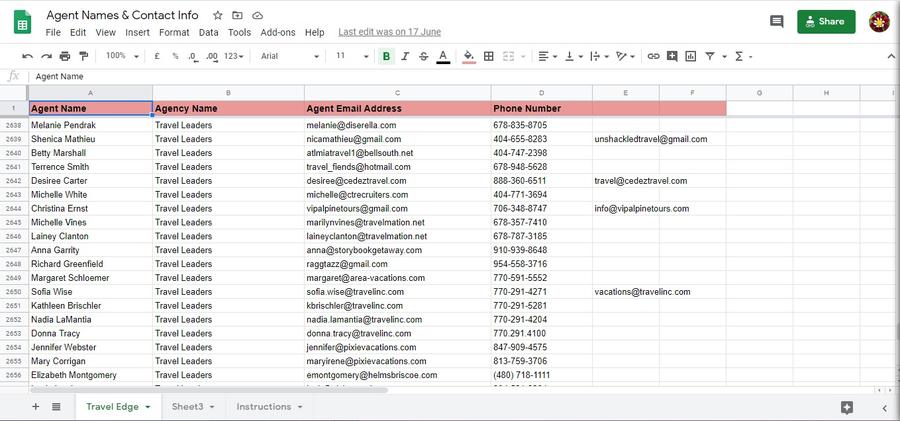Image resolution: width=900 pixels, height=421 pixels.
Task: Click the undo arrow
Action: point(28,56)
